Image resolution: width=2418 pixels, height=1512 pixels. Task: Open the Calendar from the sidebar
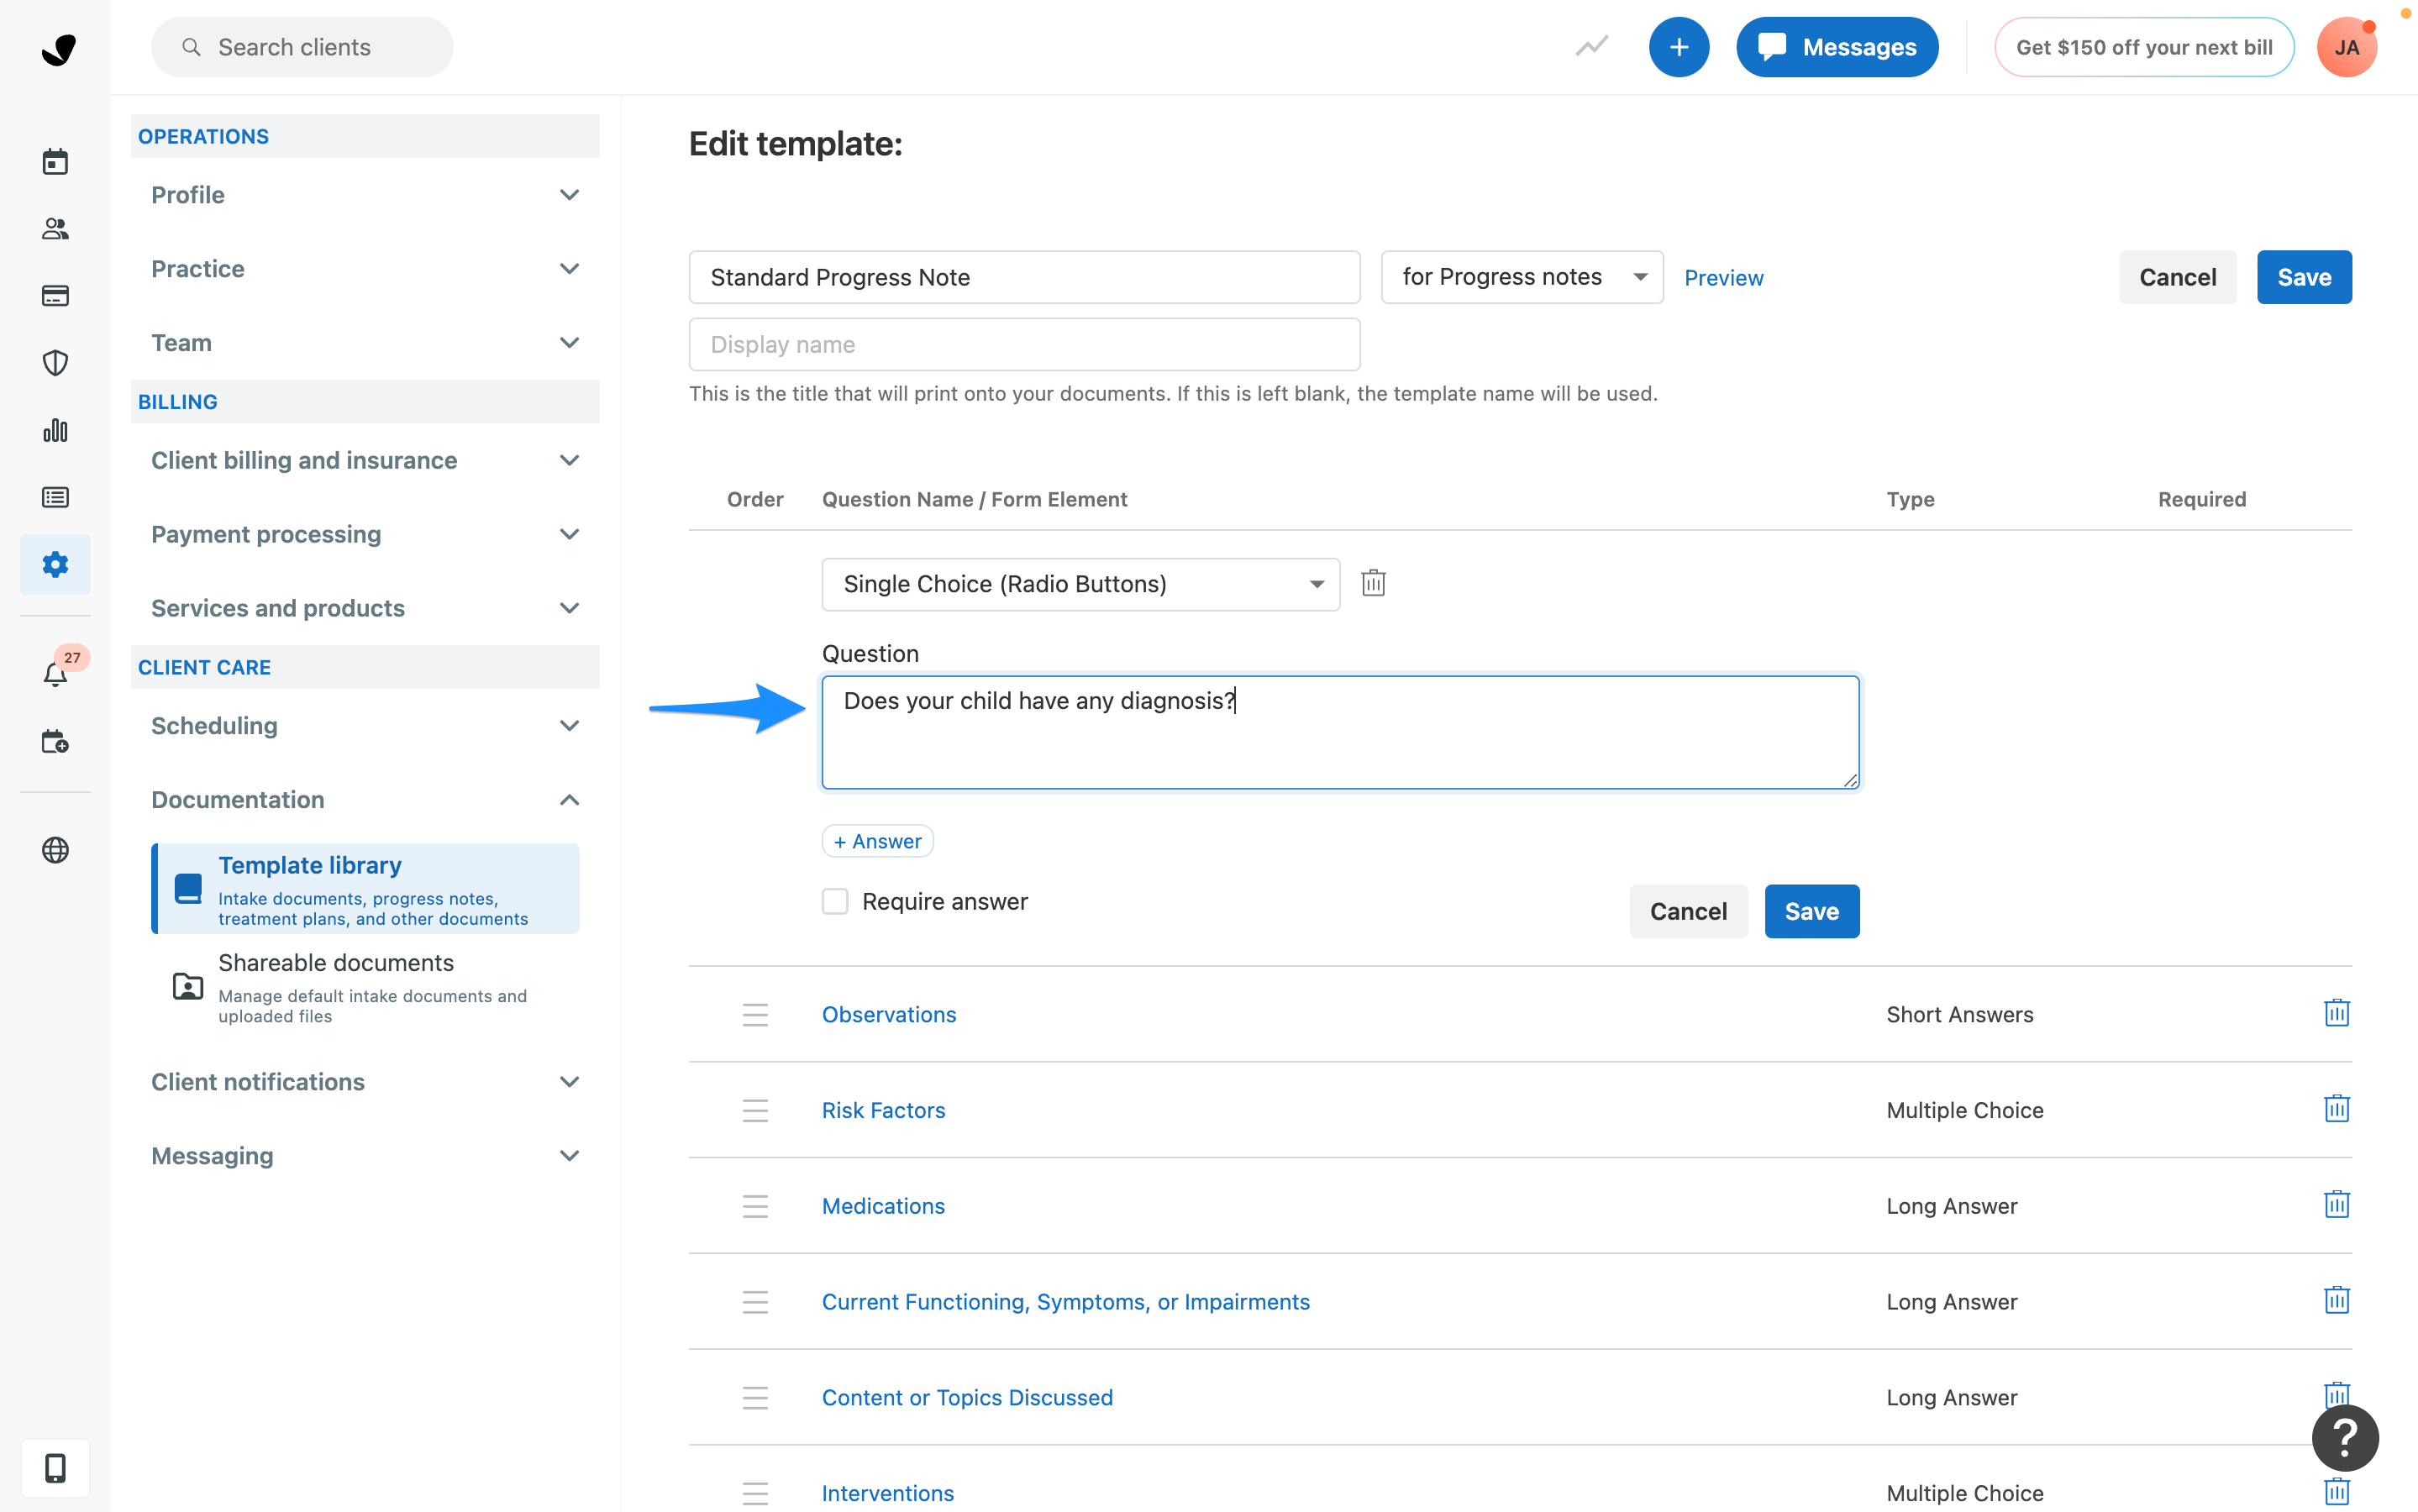(55, 161)
